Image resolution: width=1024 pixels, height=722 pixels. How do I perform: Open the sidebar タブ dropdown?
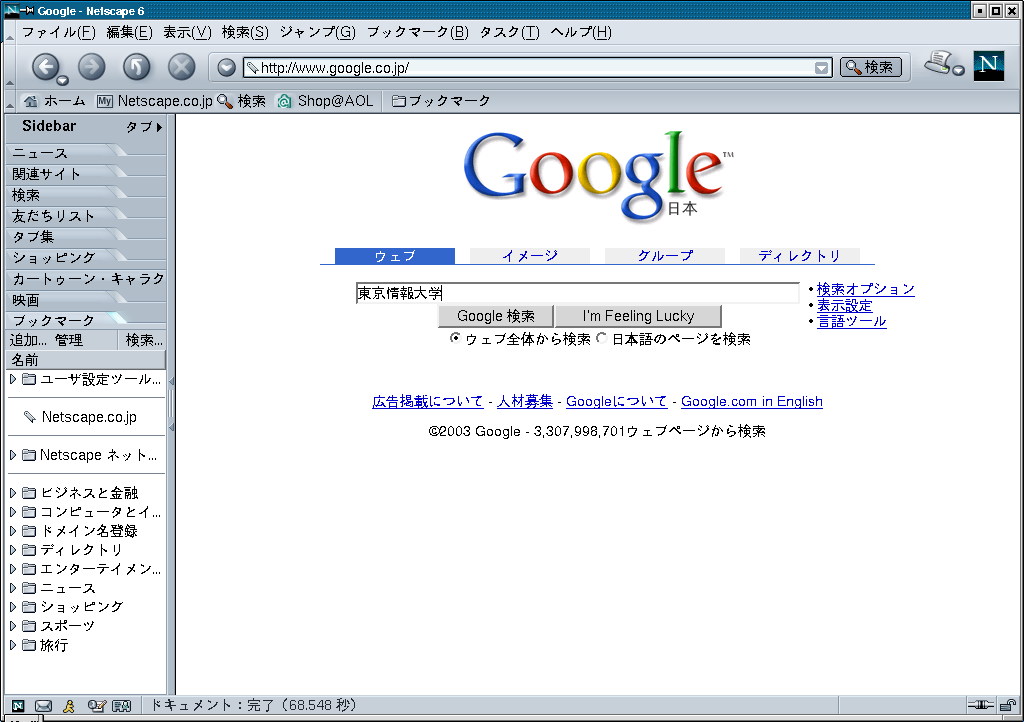tap(144, 127)
